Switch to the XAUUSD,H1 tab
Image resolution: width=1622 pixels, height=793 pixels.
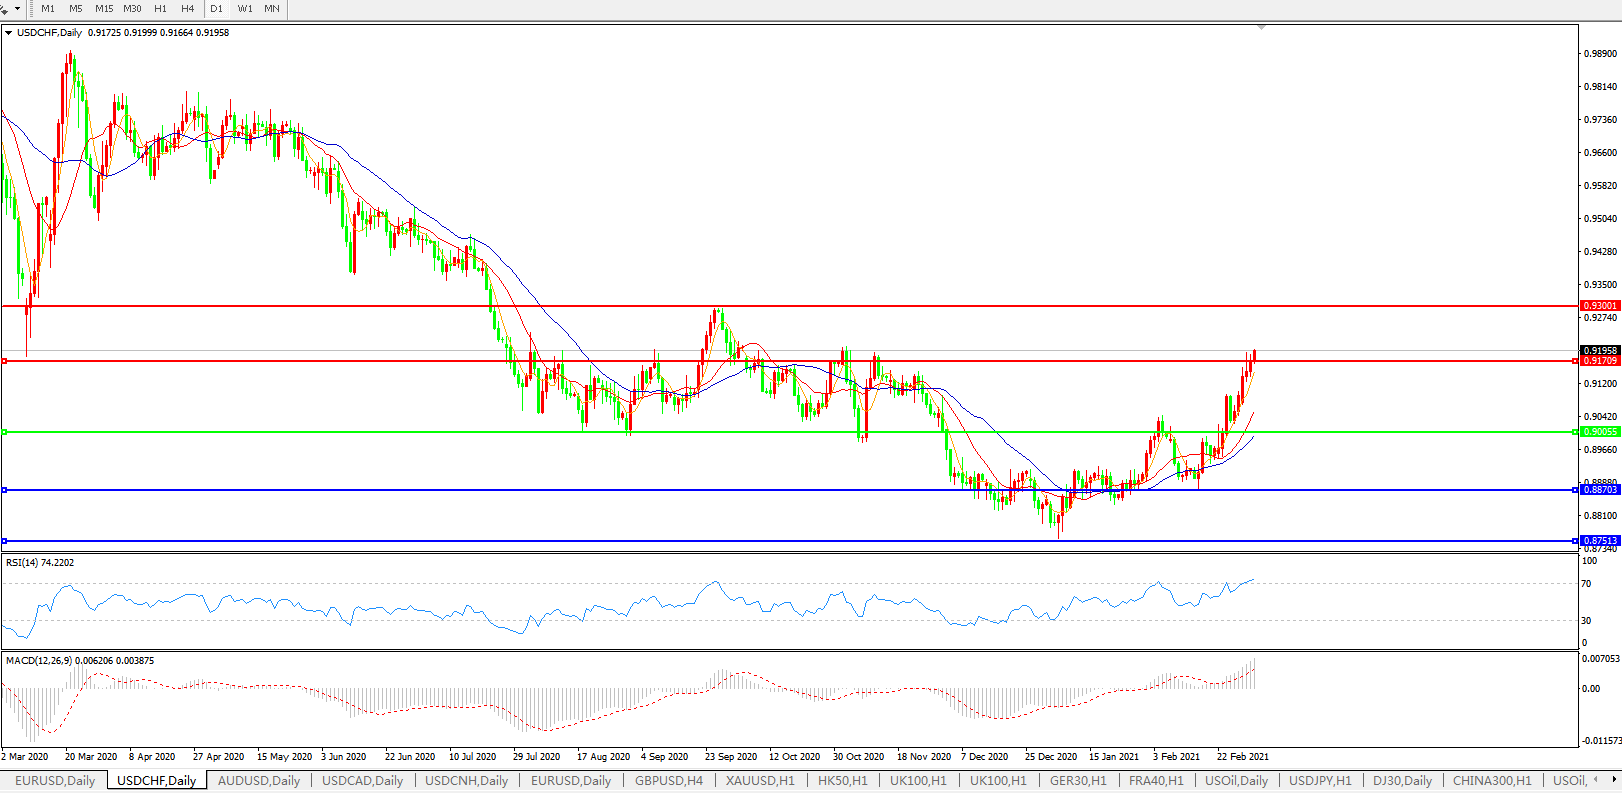pyautogui.click(x=760, y=780)
